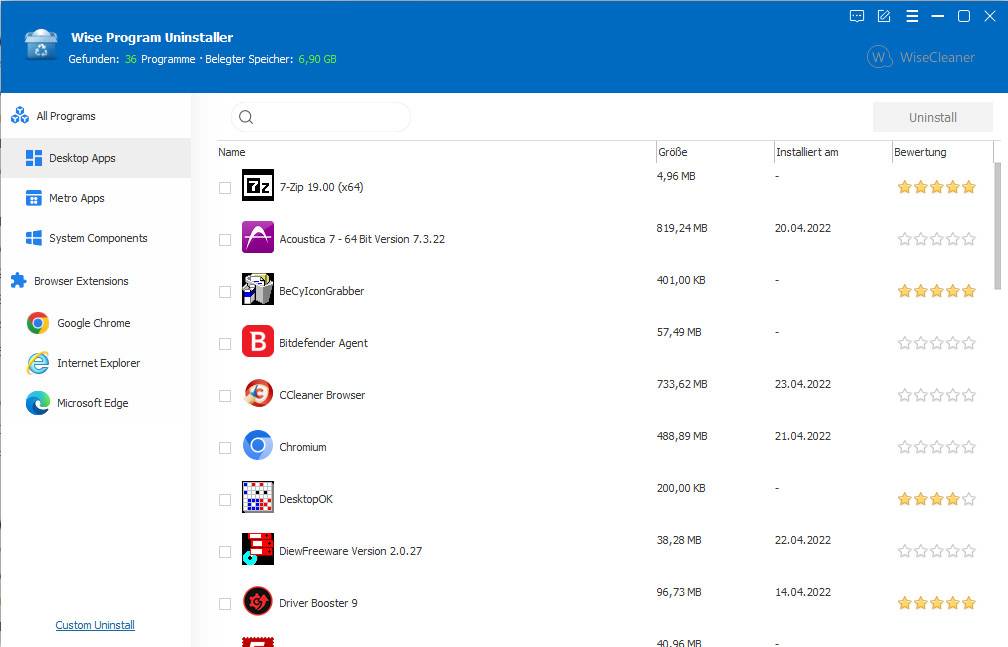
Task: Tick the Acoustica 7 checkbox
Action: coord(225,240)
